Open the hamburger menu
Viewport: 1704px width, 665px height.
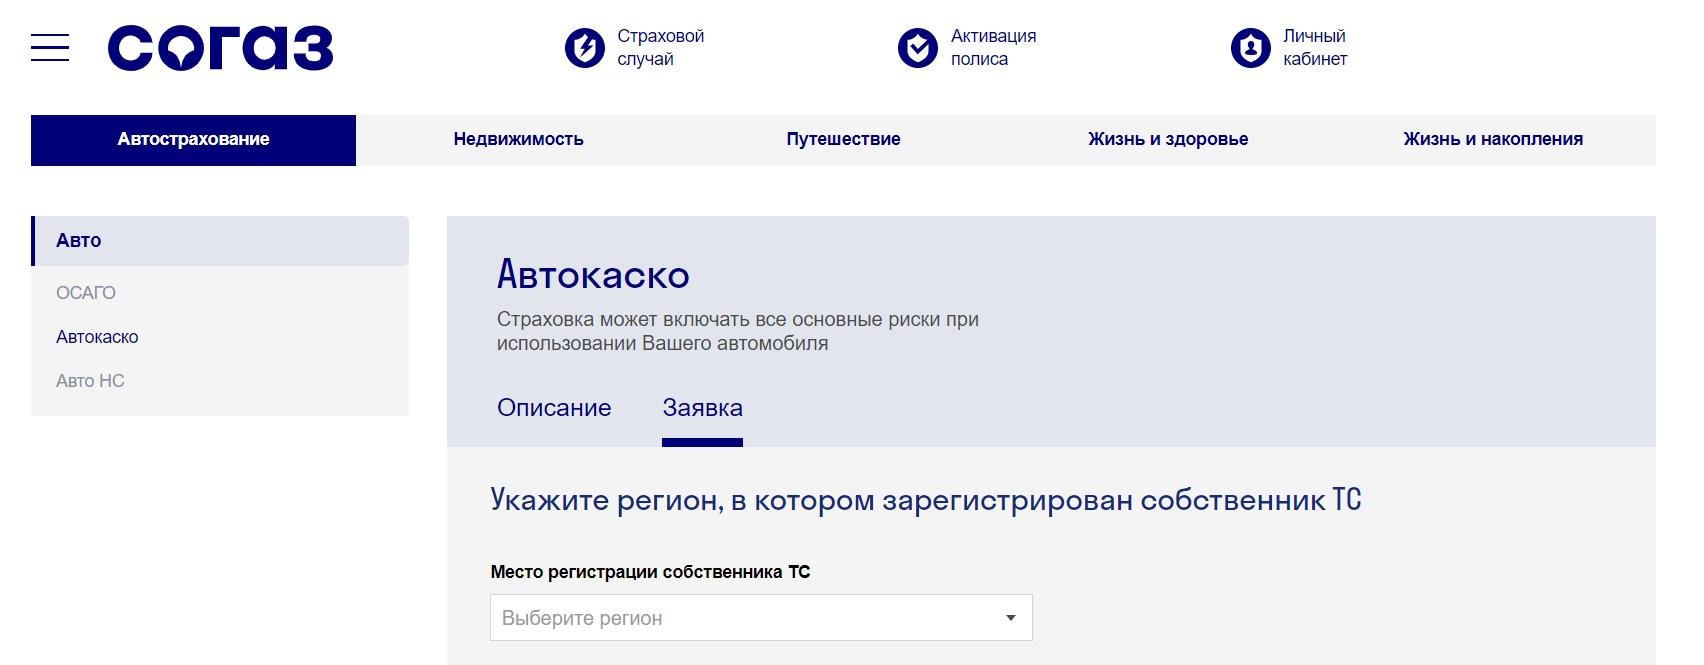50,47
